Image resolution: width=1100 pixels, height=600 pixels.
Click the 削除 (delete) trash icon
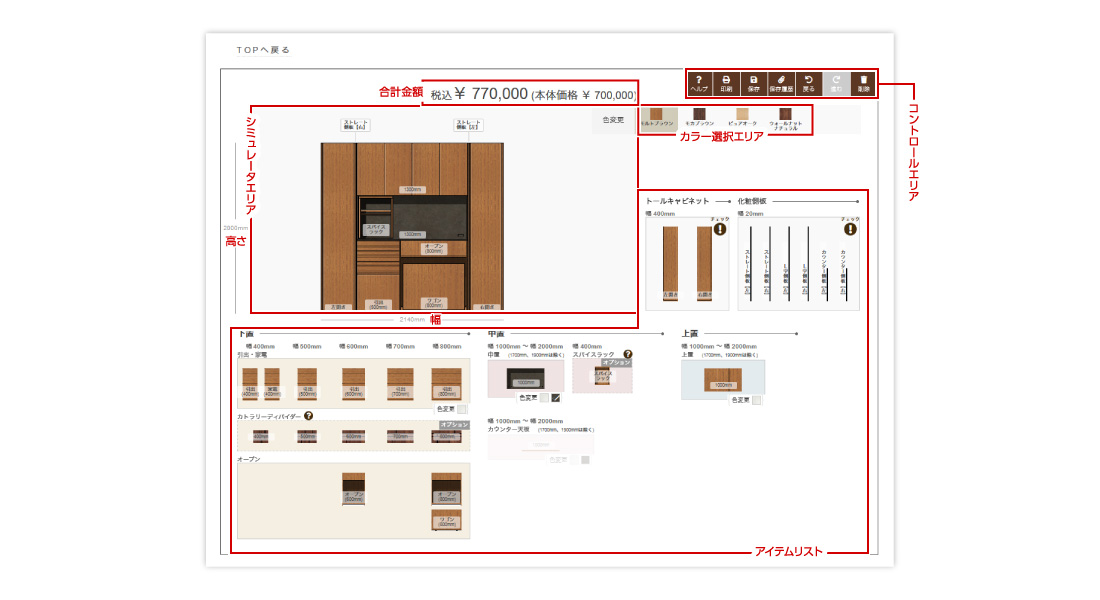pyautogui.click(x=864, y=83)
